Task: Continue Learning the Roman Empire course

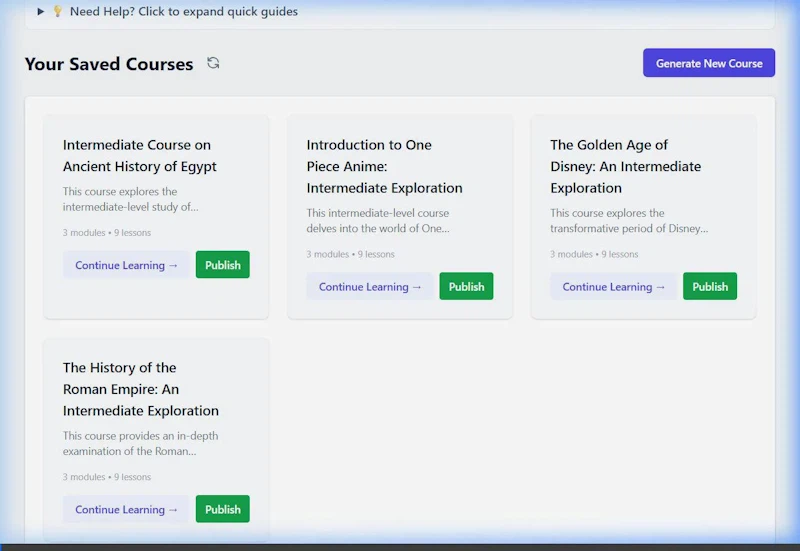Action: 126,509
